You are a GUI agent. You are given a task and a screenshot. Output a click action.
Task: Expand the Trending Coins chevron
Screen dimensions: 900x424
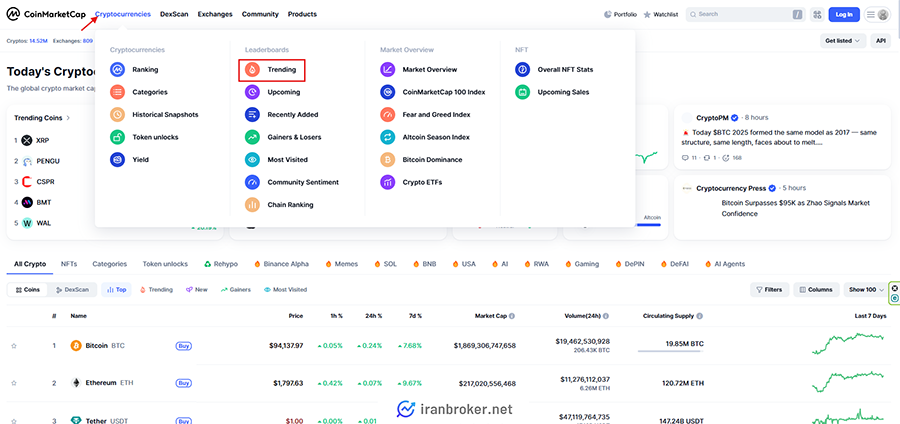pos(68,118)
